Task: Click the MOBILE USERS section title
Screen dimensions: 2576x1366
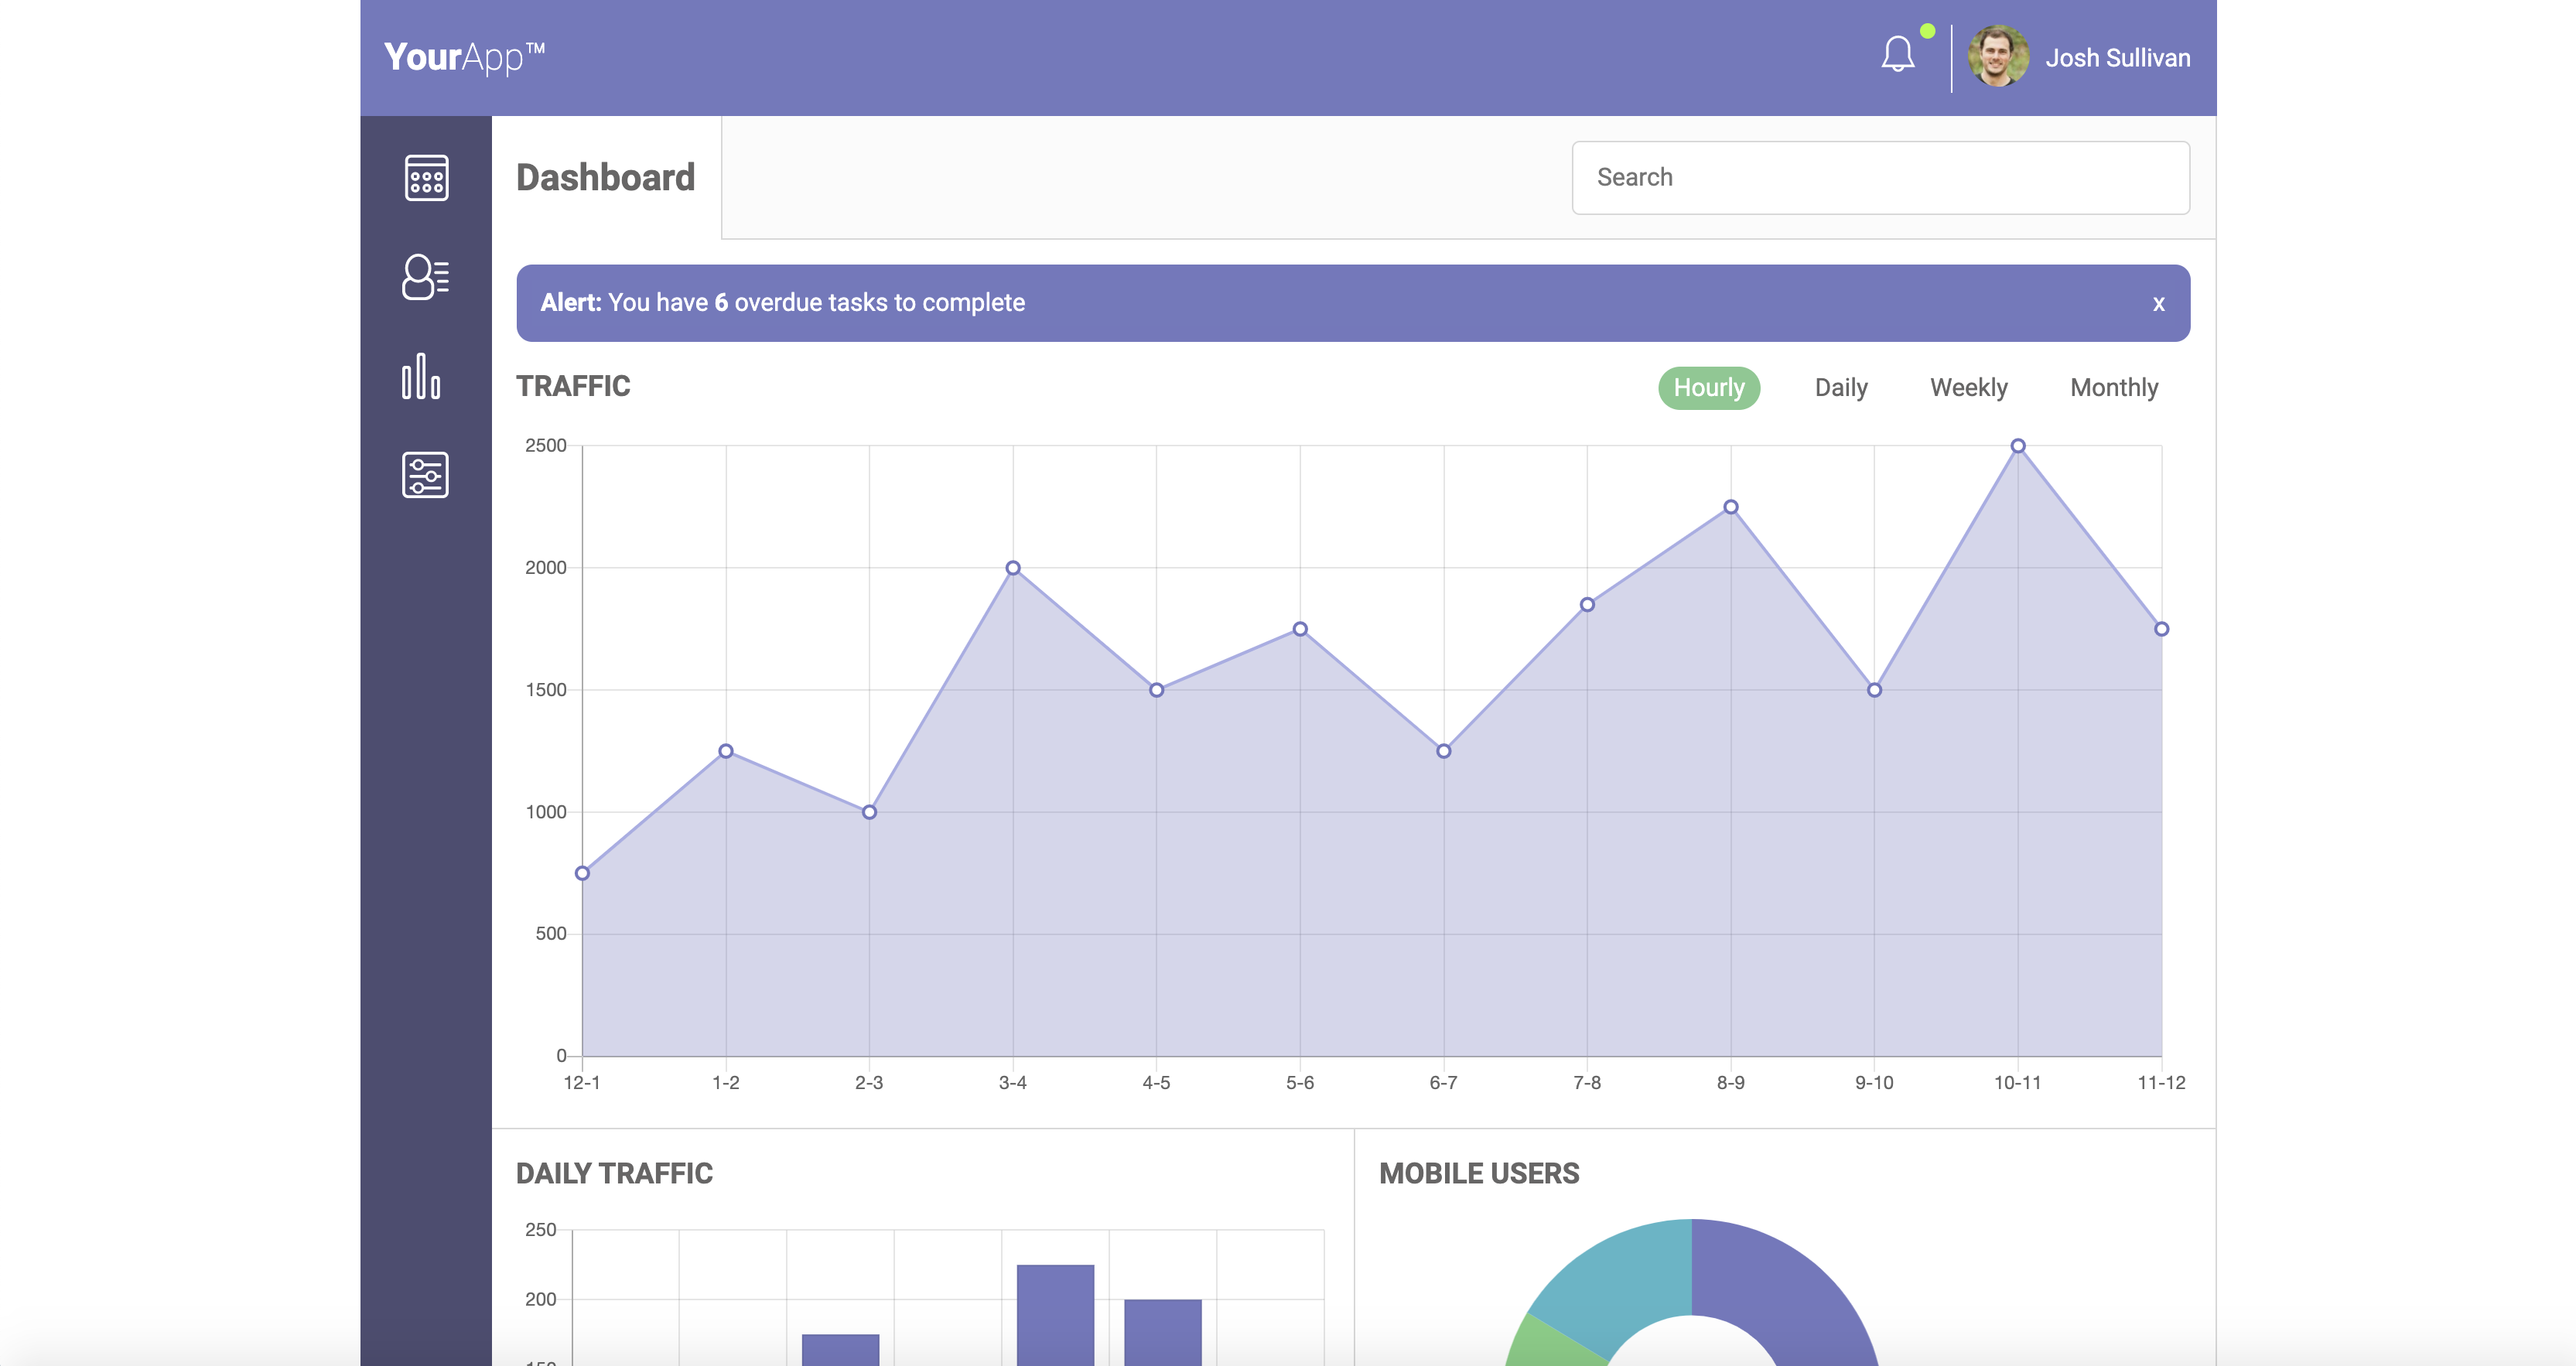Action: coord(1479,1173)
